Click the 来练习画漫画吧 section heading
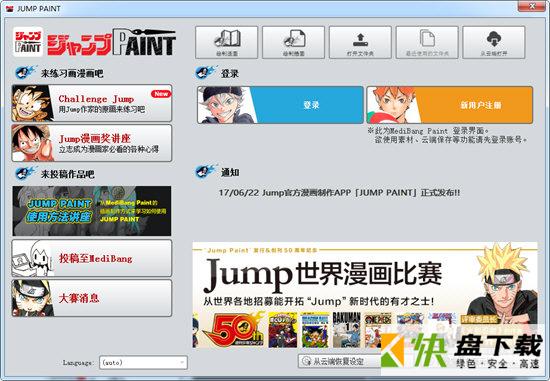Image resolution: width=550 pixels, height=381 pixels. click(72, 73)
